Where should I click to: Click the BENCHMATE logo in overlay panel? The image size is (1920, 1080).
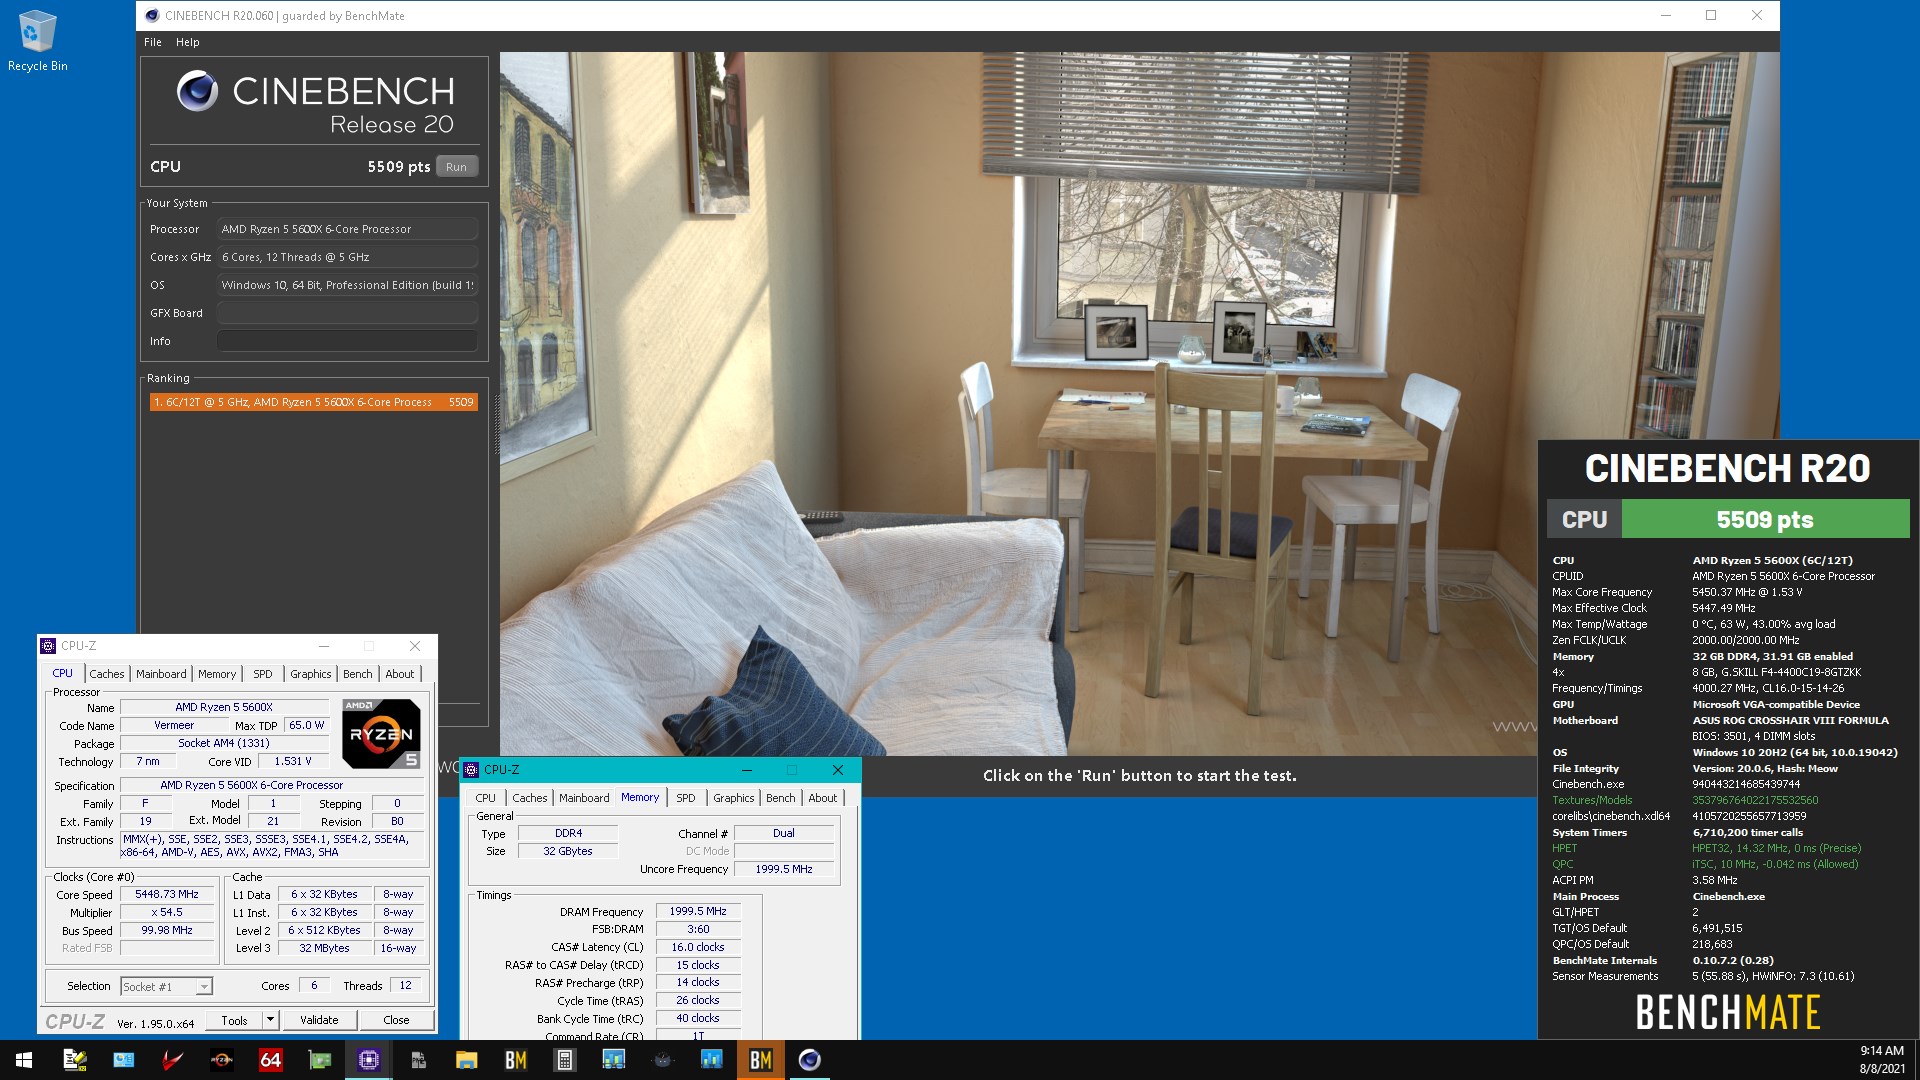click(1728, 1013)
